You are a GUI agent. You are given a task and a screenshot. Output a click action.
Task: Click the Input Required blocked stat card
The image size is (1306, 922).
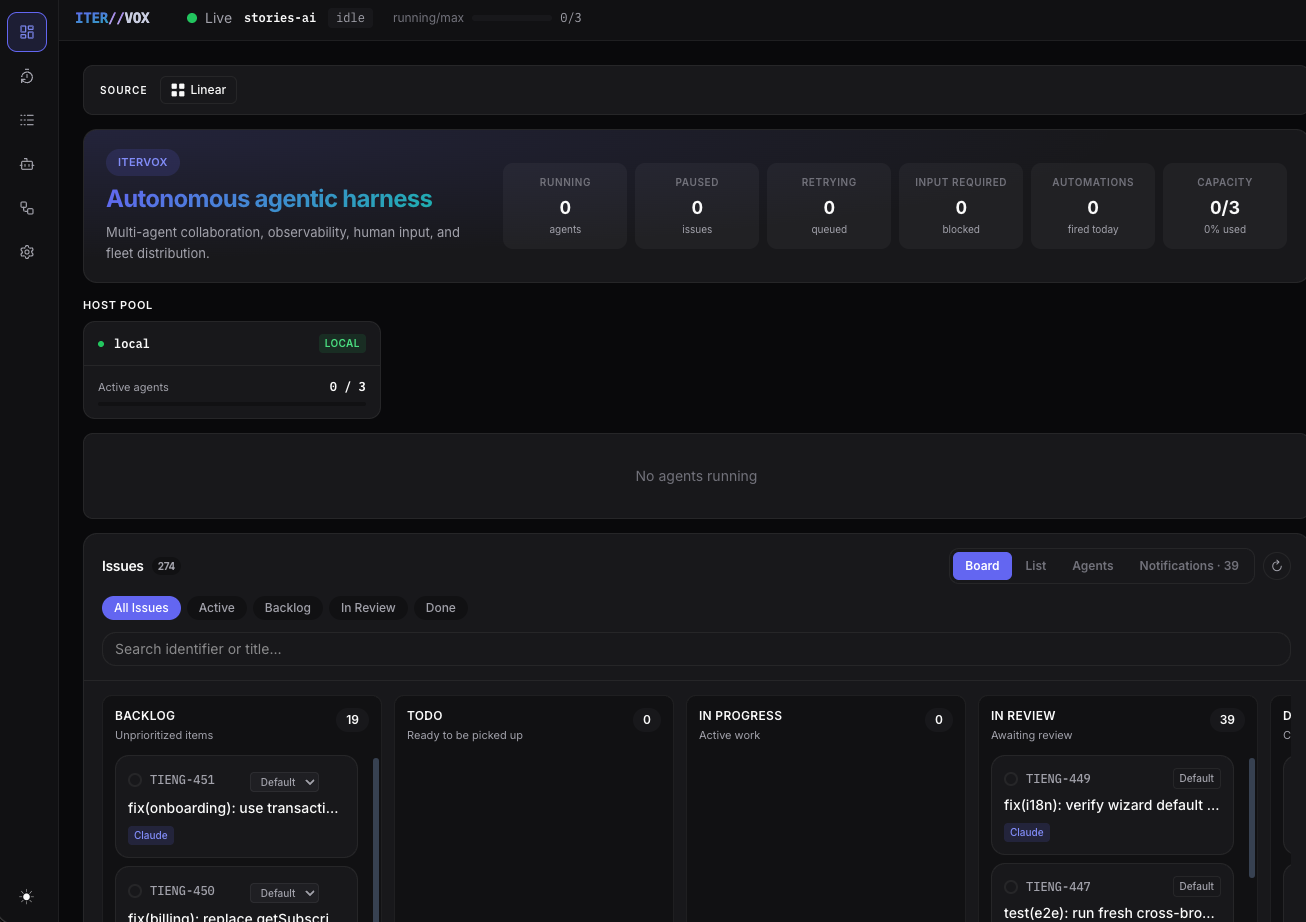[x=961, y=206]
